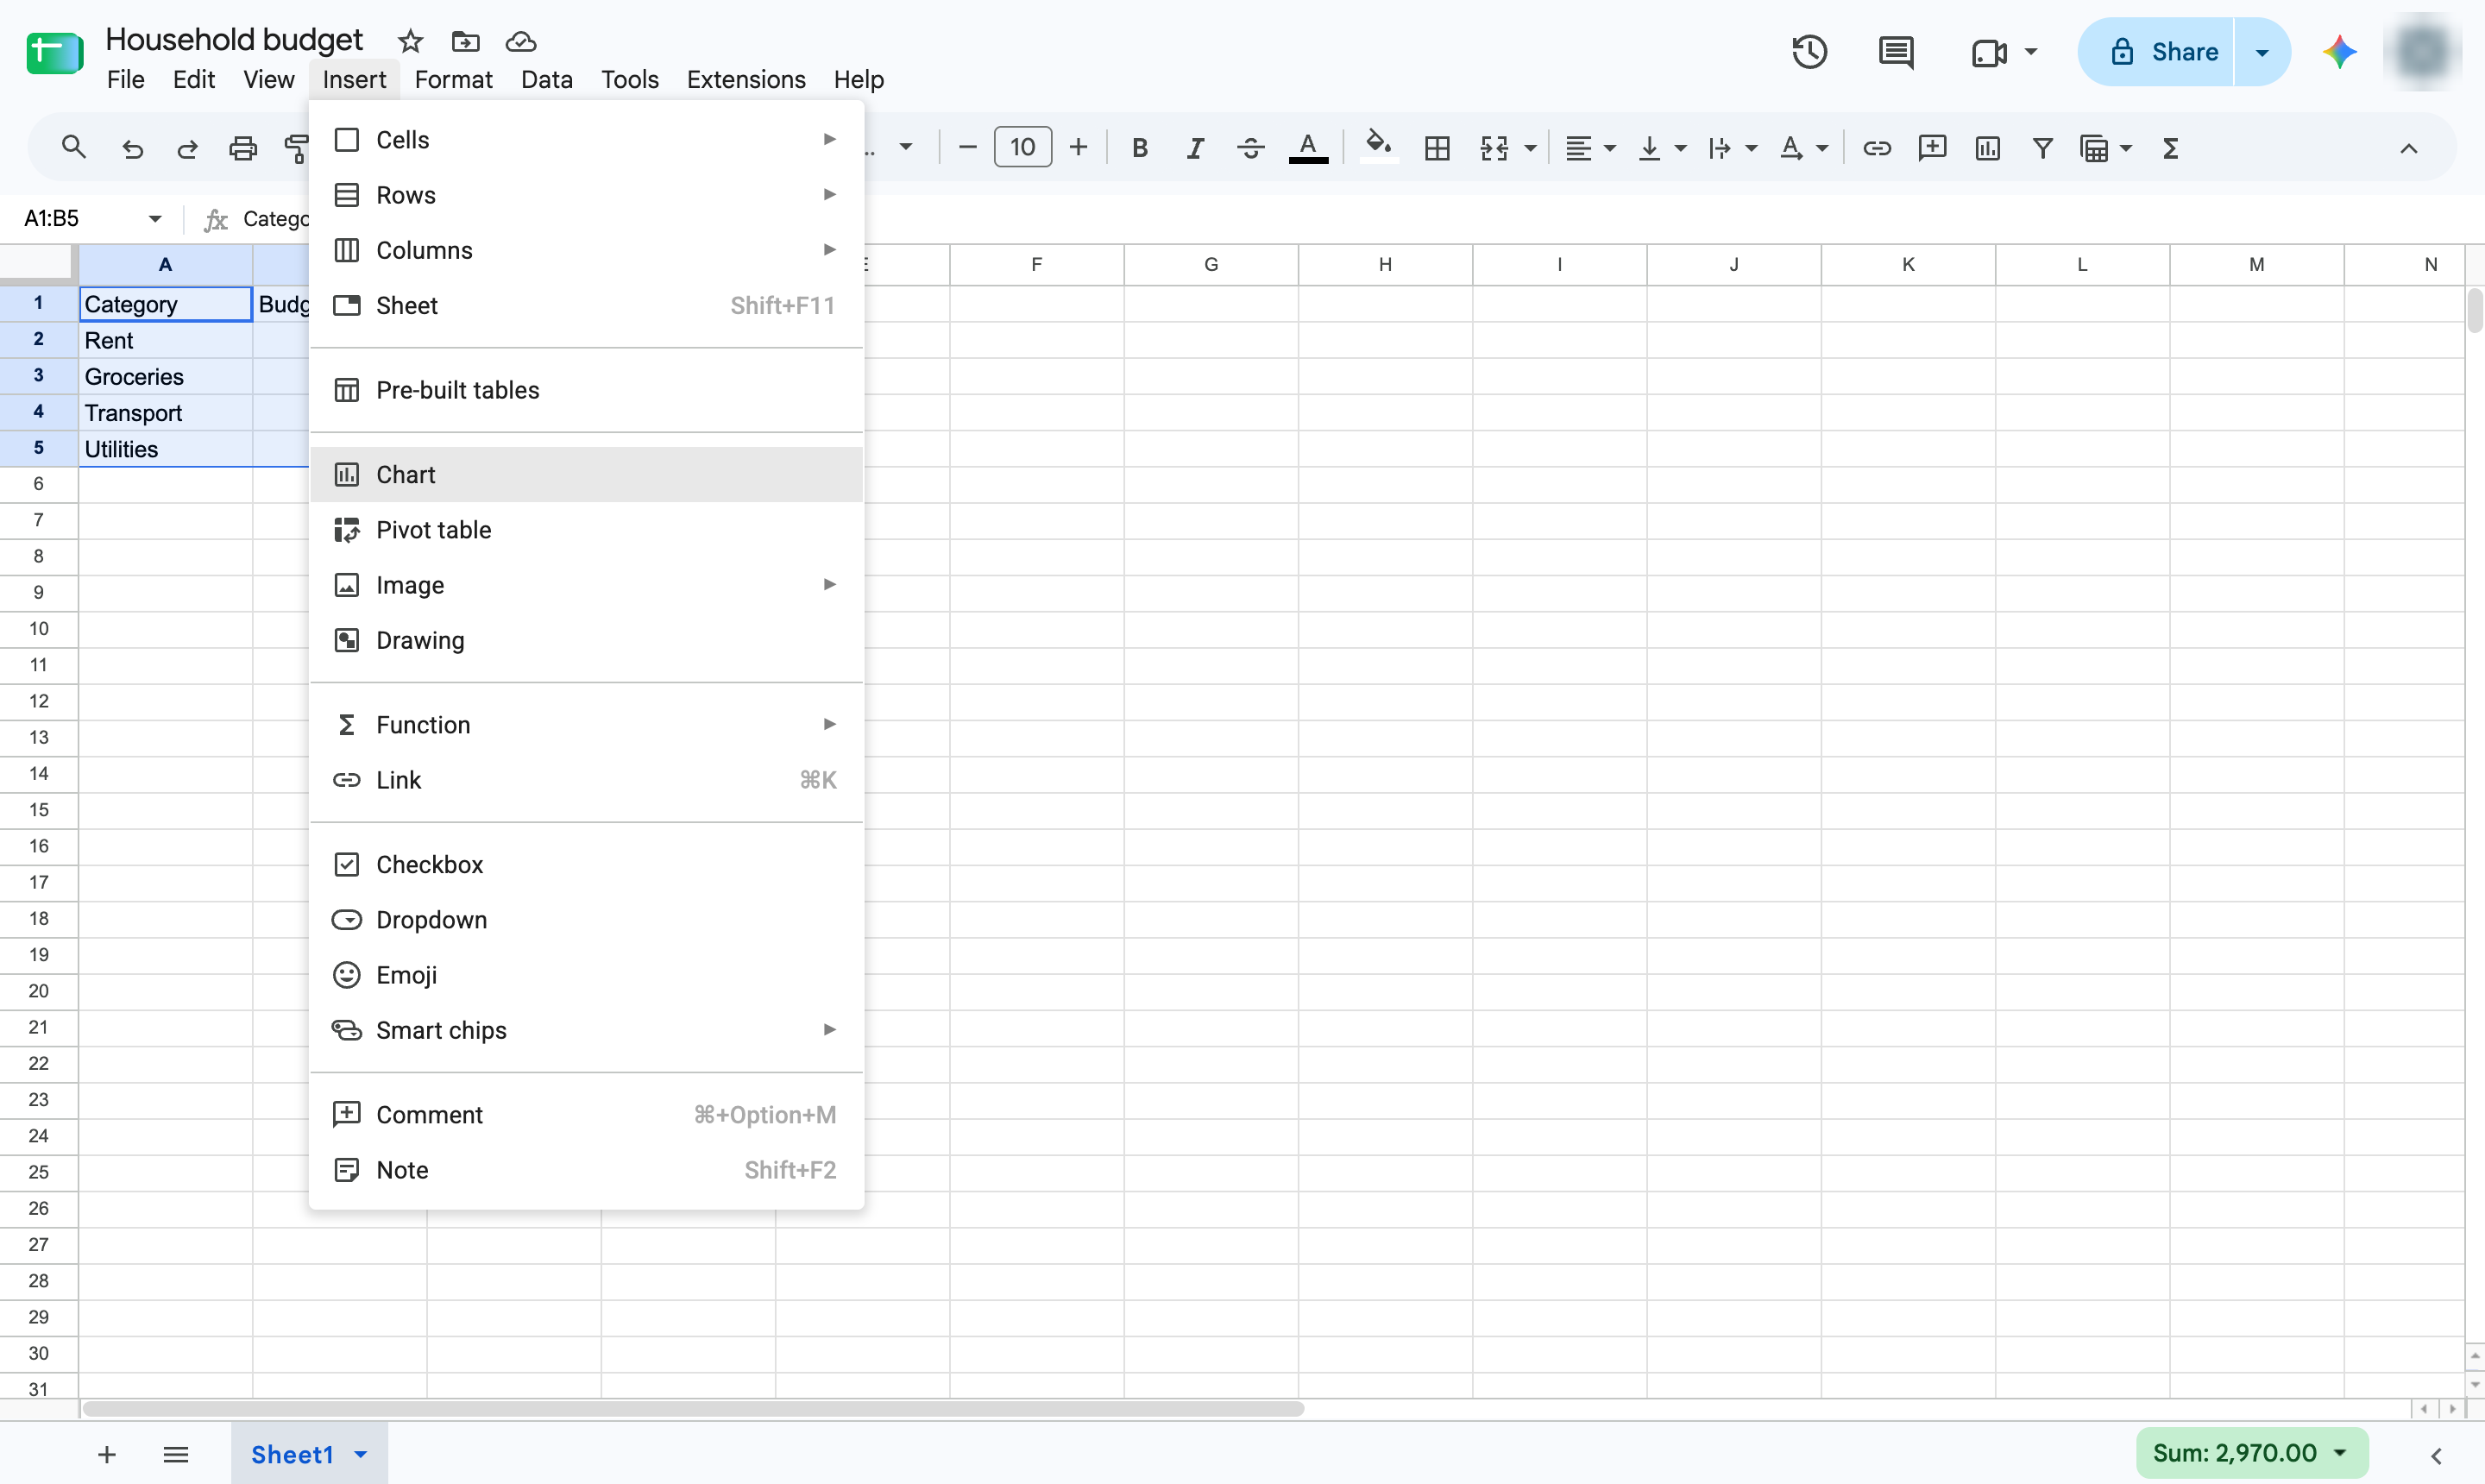Viewport: 2485px width, 1484px height.
Task: Click the horizontal scrollbar
Action: pos(693,1409)
